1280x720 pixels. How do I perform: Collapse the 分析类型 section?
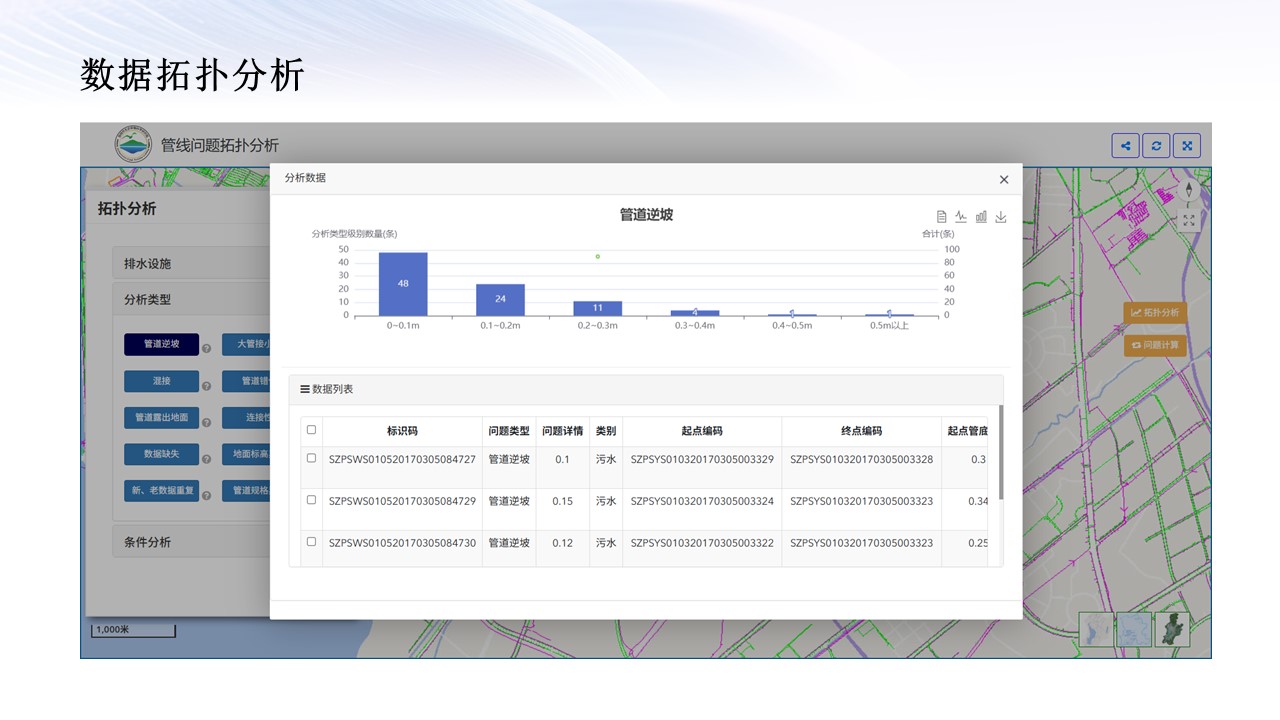pos(190,299)
